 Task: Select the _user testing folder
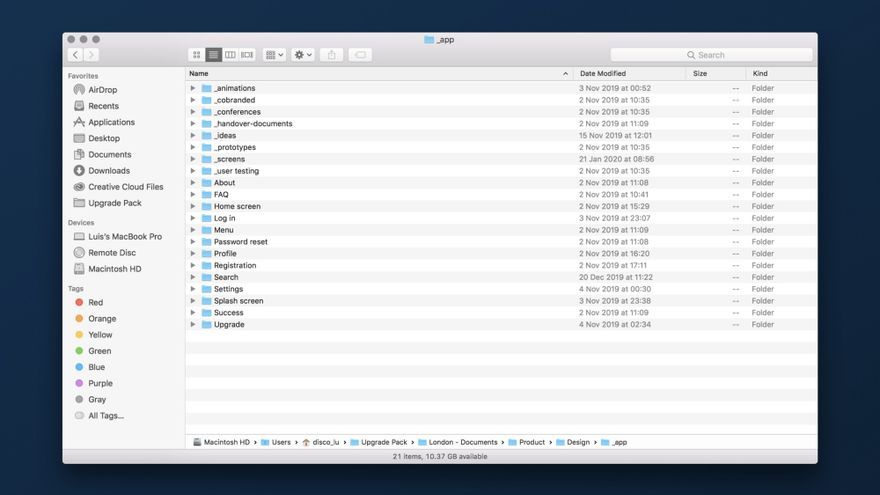(x=236, y=171)
